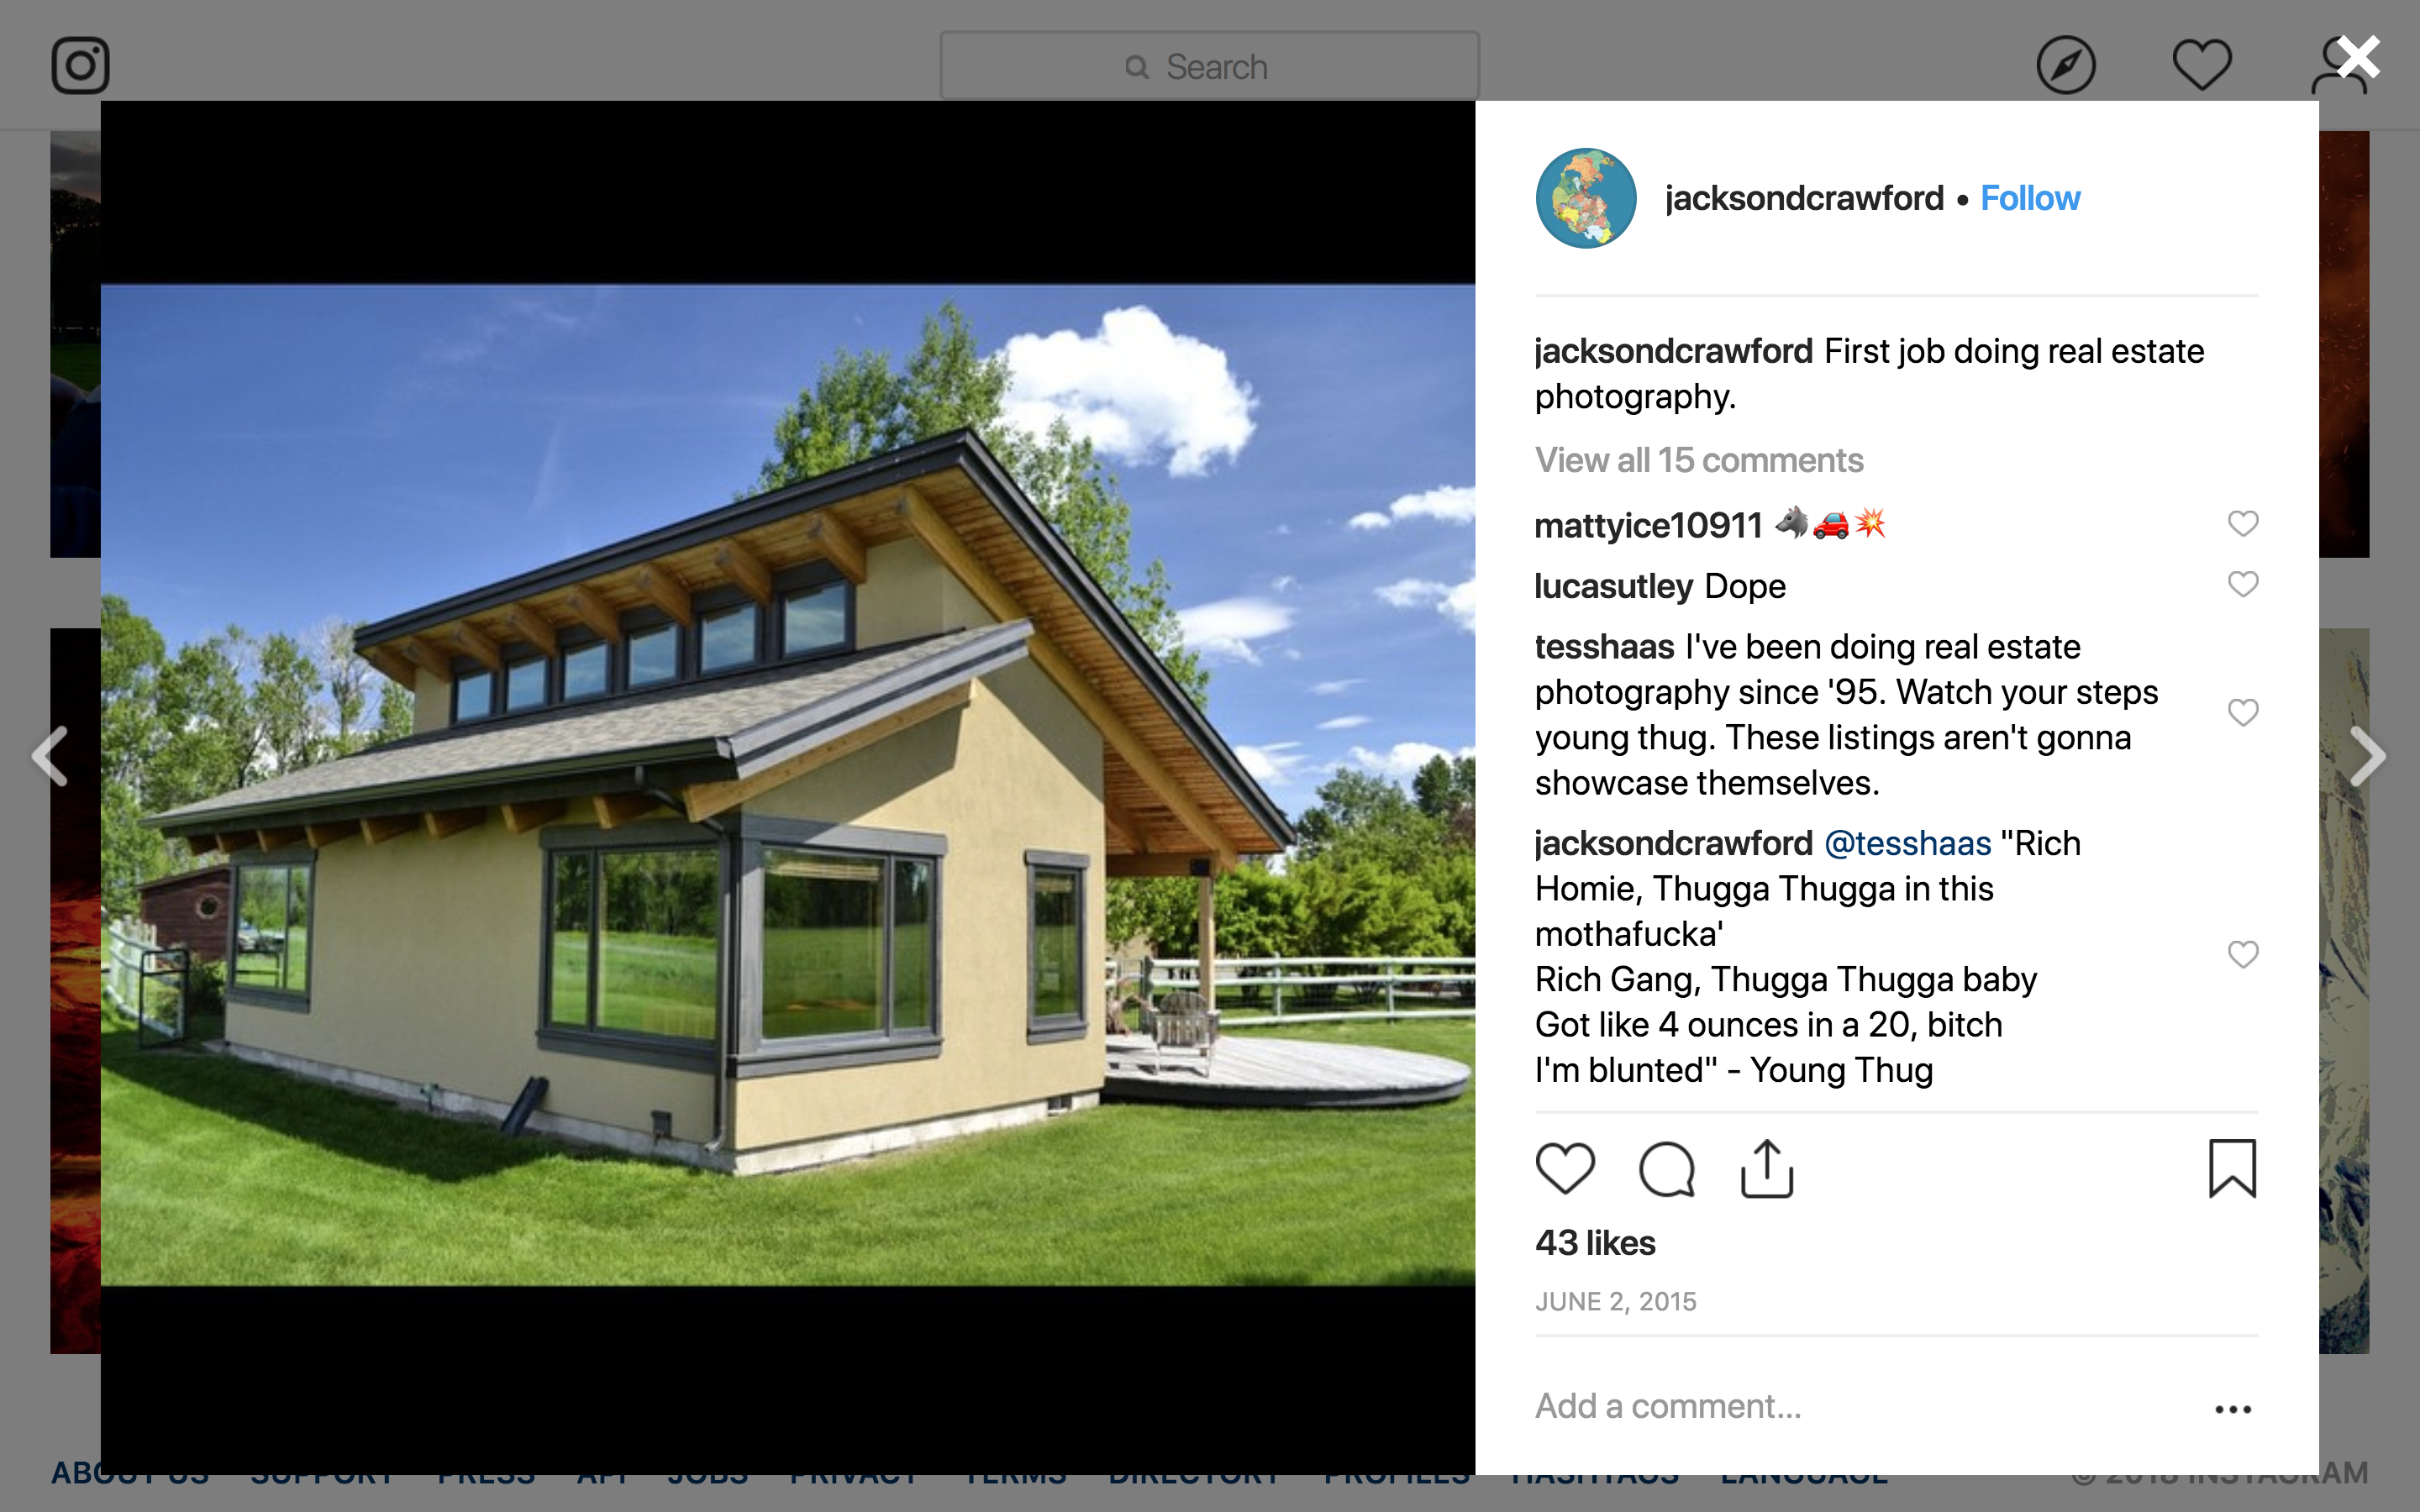Image resolution: width=2420 pixels, height=1512 pixels.
Task: Go to Instagram home via the camera logo
Action: tap(80, 66)
